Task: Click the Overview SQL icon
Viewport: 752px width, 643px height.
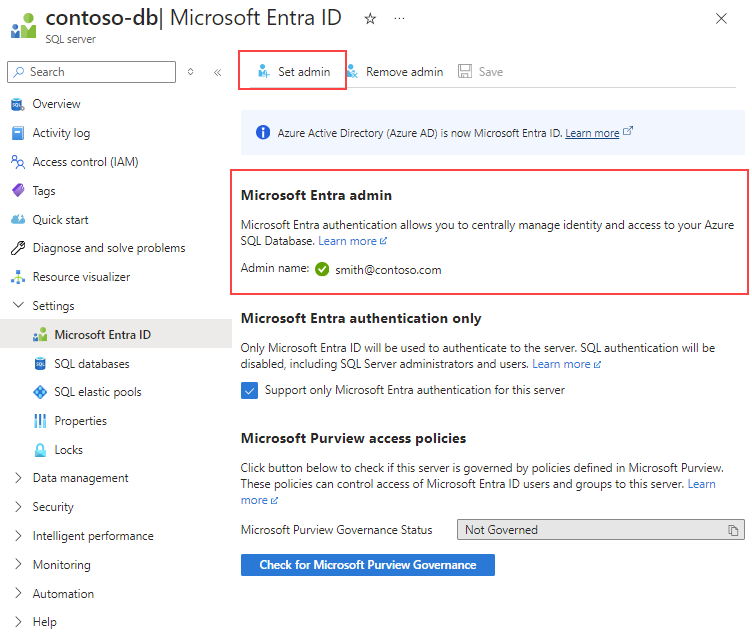Action: (x=18, y=104)
